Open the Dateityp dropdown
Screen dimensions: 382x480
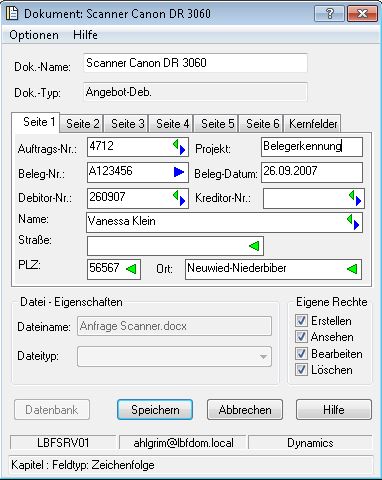click(174, 357)
